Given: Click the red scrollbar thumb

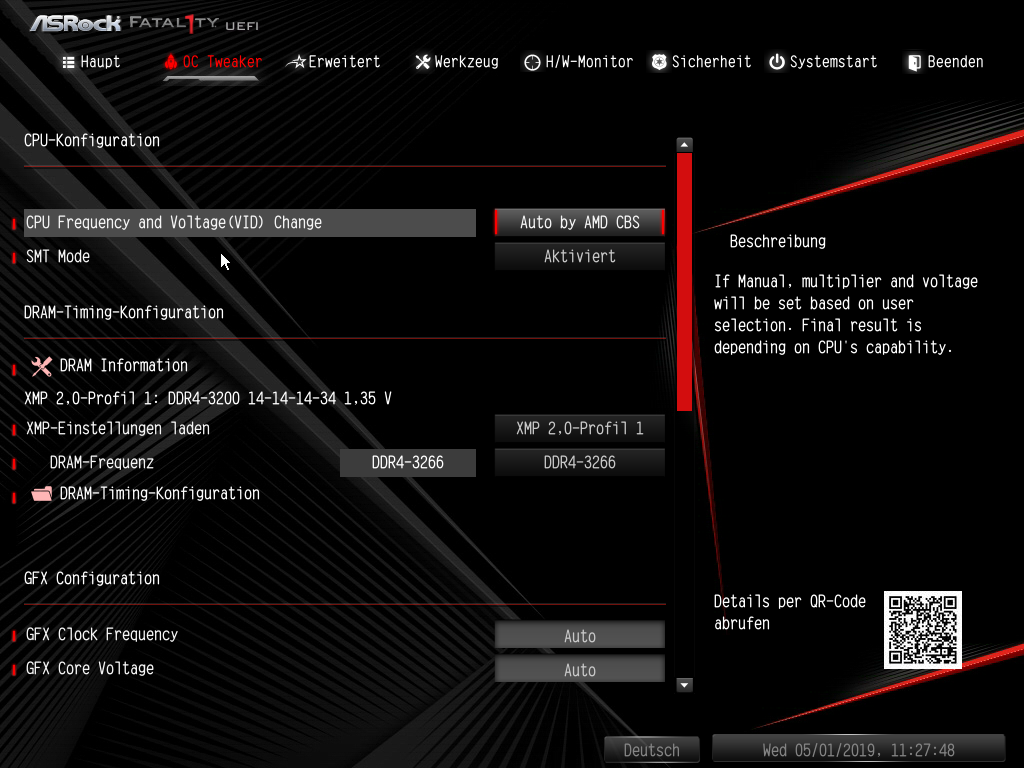Looking at the screenshot, I should click(684, 281).
